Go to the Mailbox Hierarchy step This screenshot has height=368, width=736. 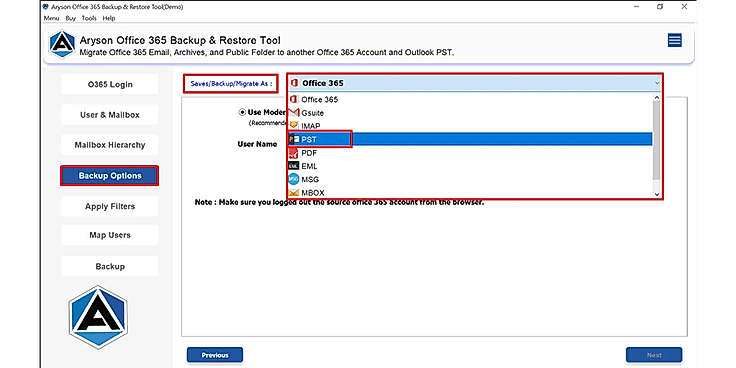(110, 145)
